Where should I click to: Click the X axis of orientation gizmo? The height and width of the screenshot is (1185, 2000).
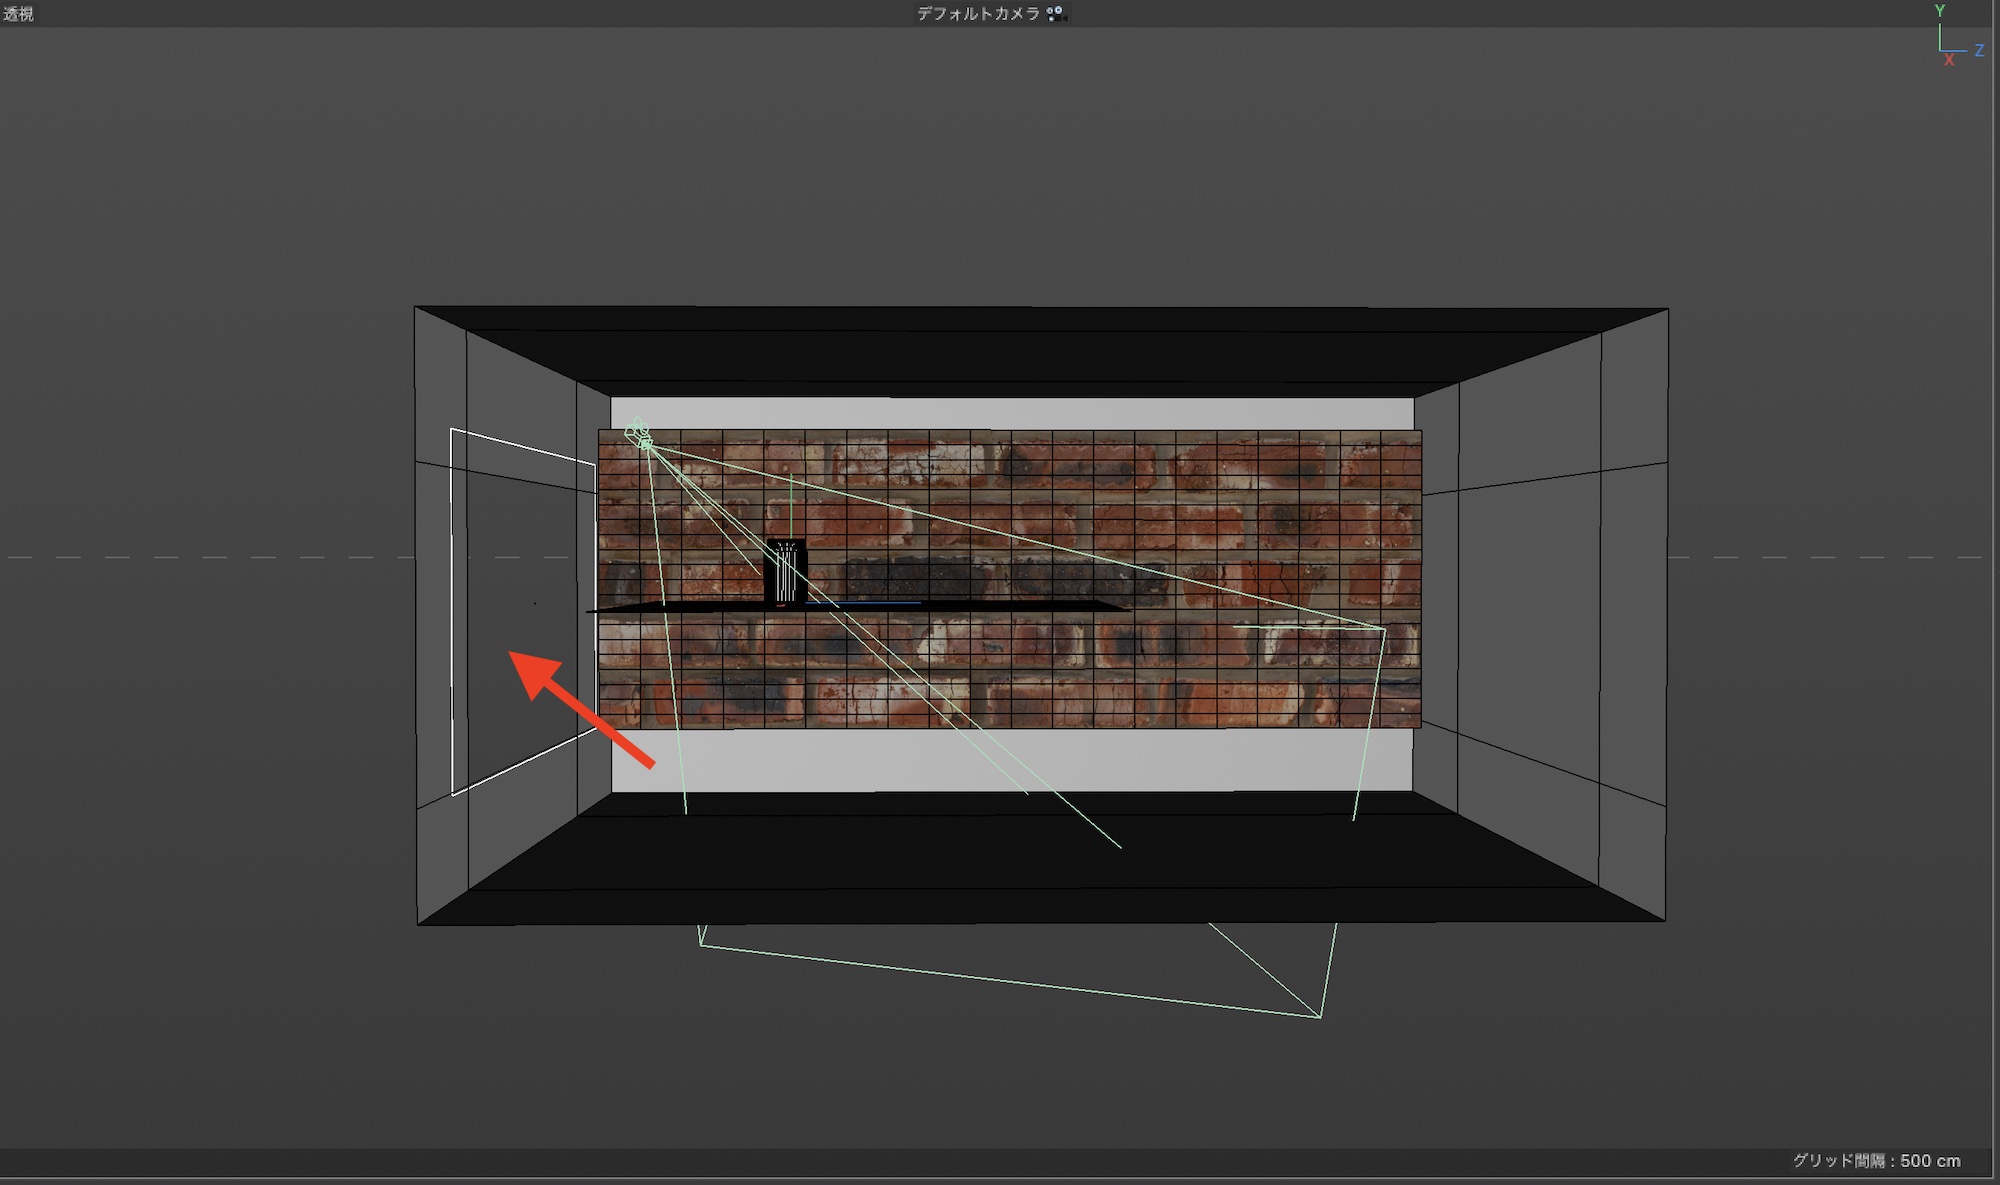click(x=1949, y=61)
